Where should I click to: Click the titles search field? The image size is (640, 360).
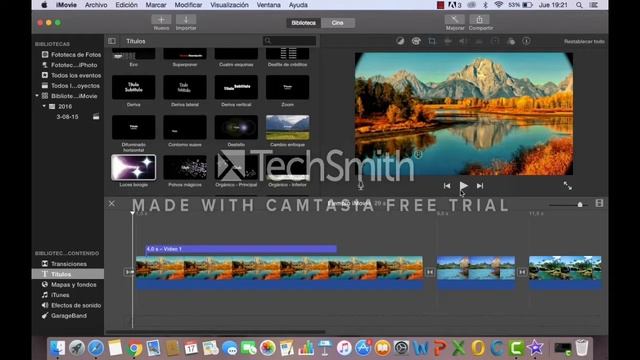[x=289, y=41]
